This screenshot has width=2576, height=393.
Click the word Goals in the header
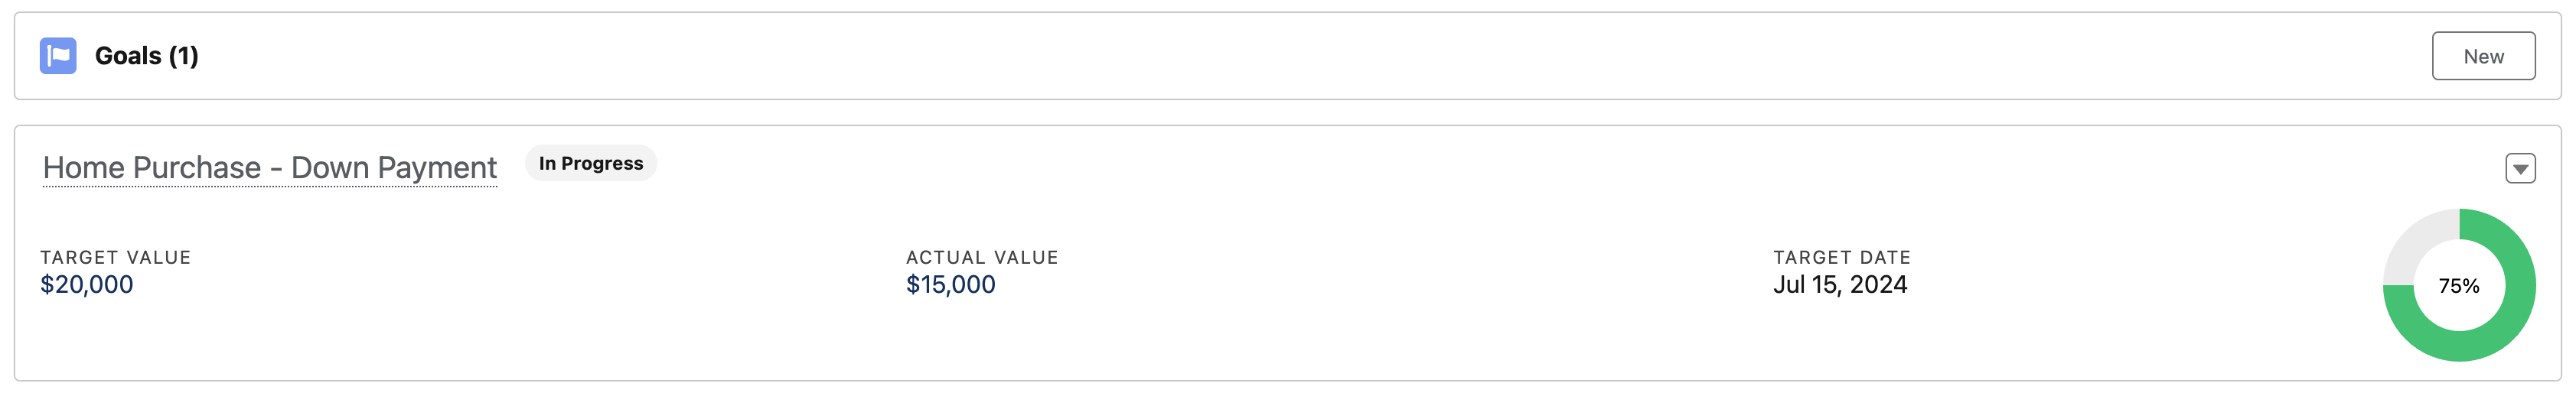point(128,56)
